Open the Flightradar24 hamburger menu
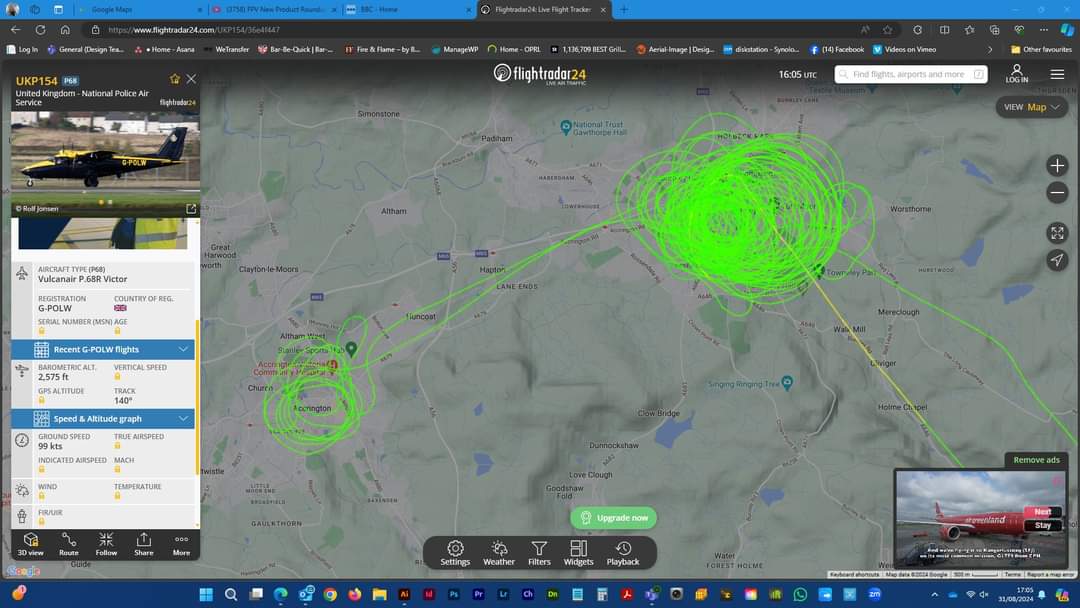Image resolution: width=1080 pixels, height=608 pixels. [1057, 74]
